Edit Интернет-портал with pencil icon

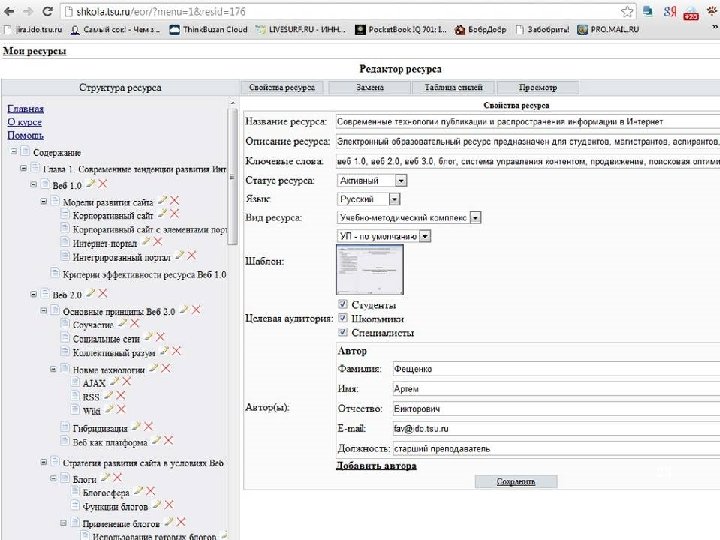point(146,241)
